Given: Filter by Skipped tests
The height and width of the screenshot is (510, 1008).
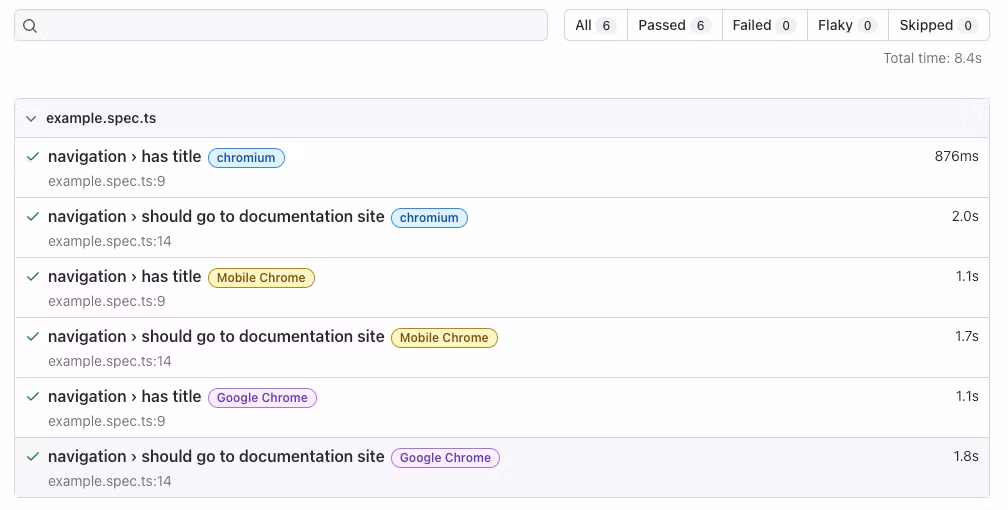Looking at the screenshot, I should point(939,25).
